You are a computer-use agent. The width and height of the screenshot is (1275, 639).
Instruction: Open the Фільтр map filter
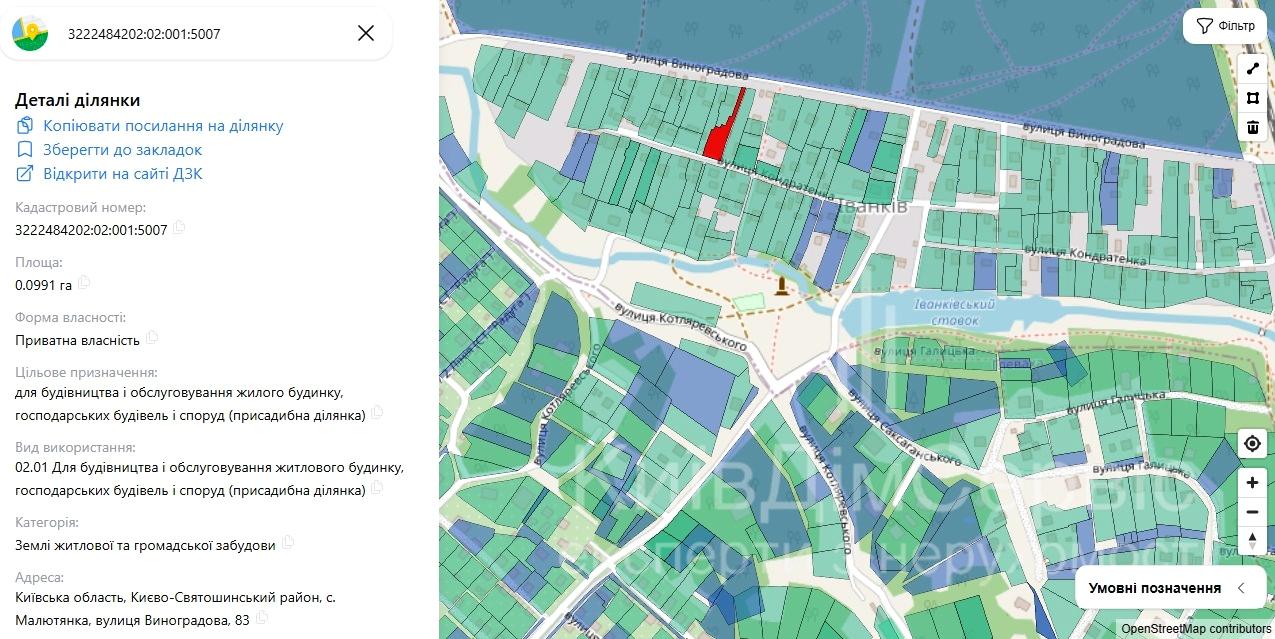(x=1225, y=26)
